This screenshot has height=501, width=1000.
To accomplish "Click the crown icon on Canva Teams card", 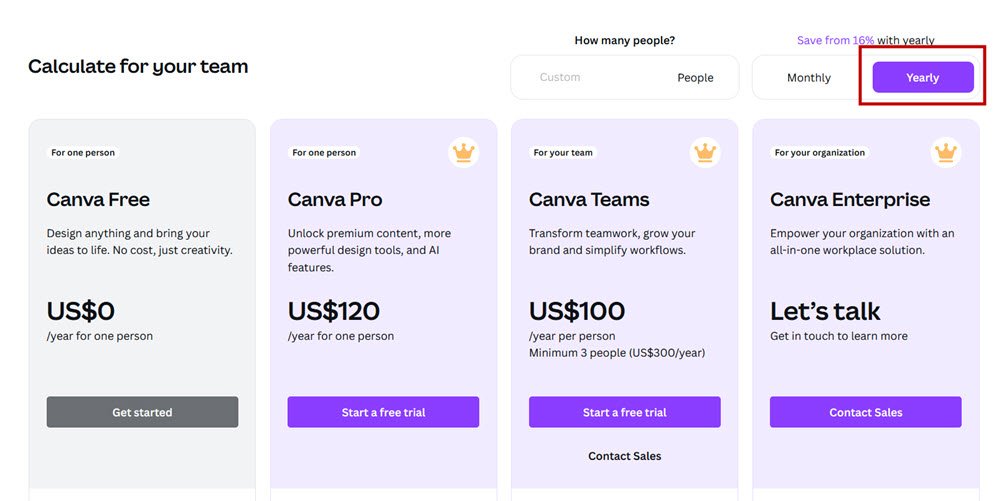I will [x=705, y=153].
